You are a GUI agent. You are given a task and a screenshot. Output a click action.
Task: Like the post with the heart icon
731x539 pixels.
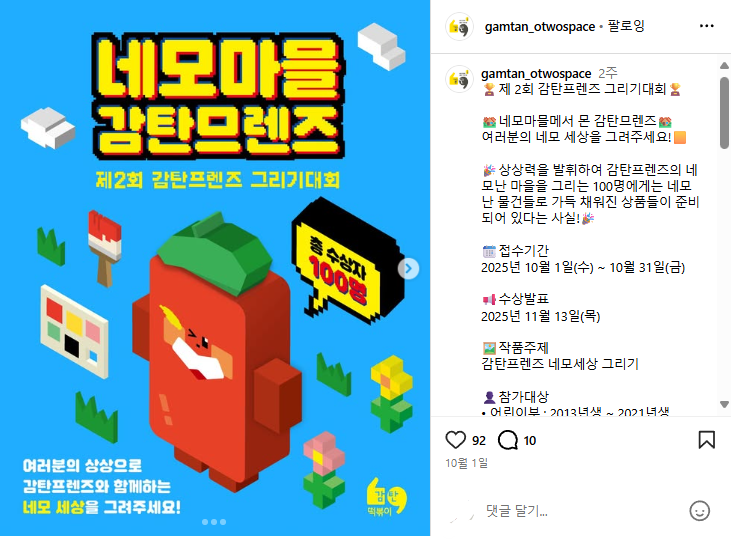pos(455,440)
